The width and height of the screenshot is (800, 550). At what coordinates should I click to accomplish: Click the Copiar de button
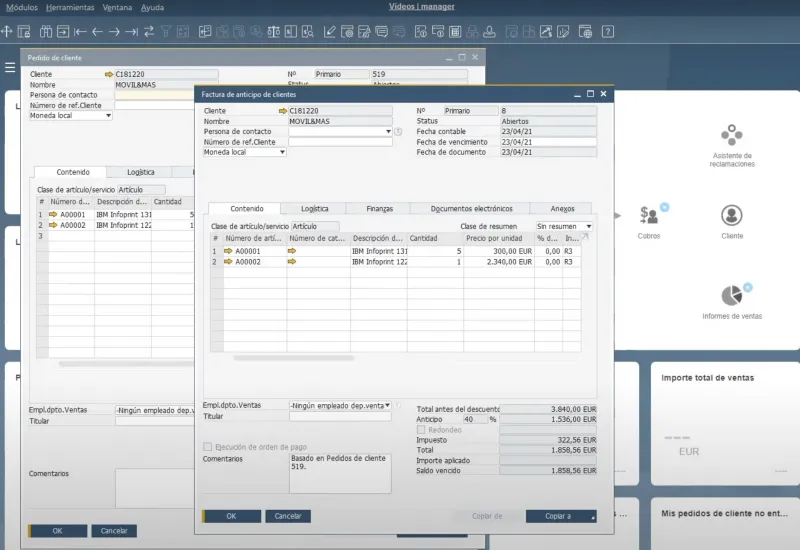[x=487, y=516]
